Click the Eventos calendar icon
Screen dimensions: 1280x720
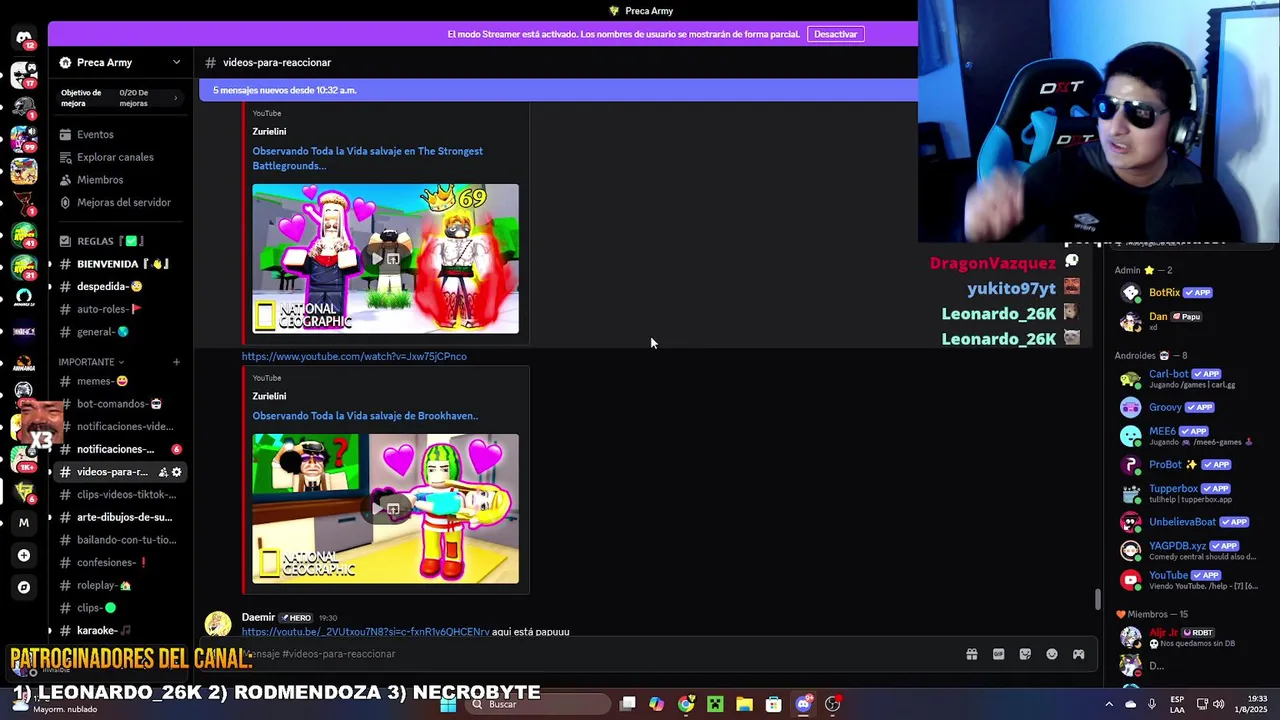pos(65,134)
